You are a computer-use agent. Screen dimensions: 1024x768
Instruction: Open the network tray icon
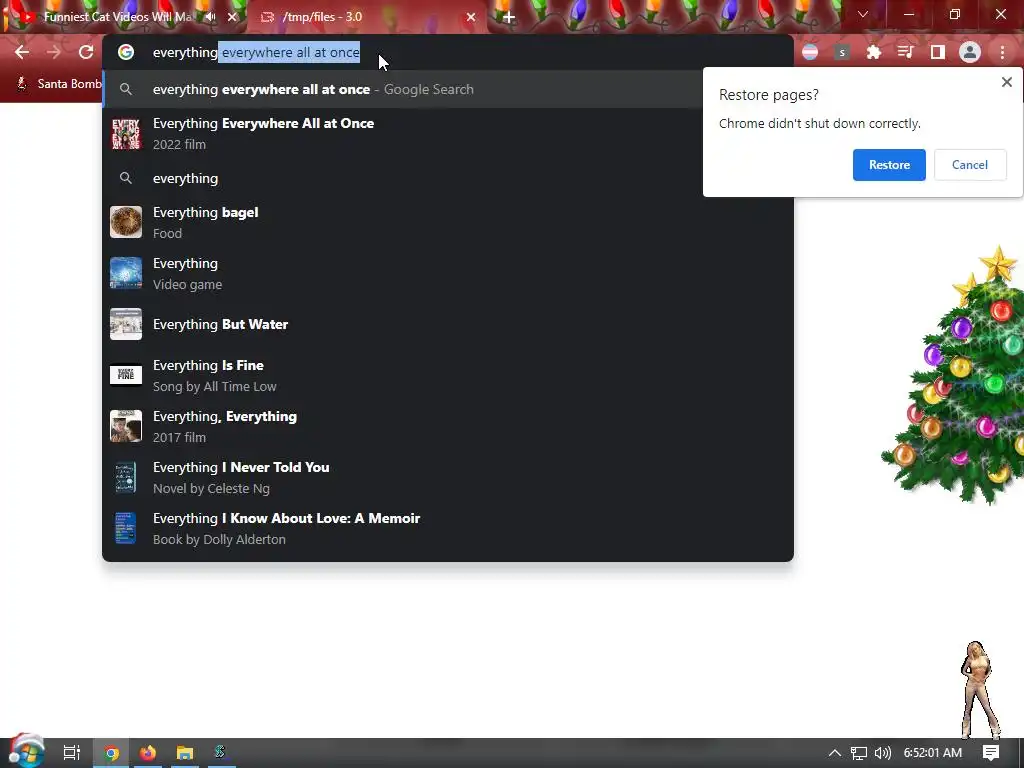tap(859, 753)
